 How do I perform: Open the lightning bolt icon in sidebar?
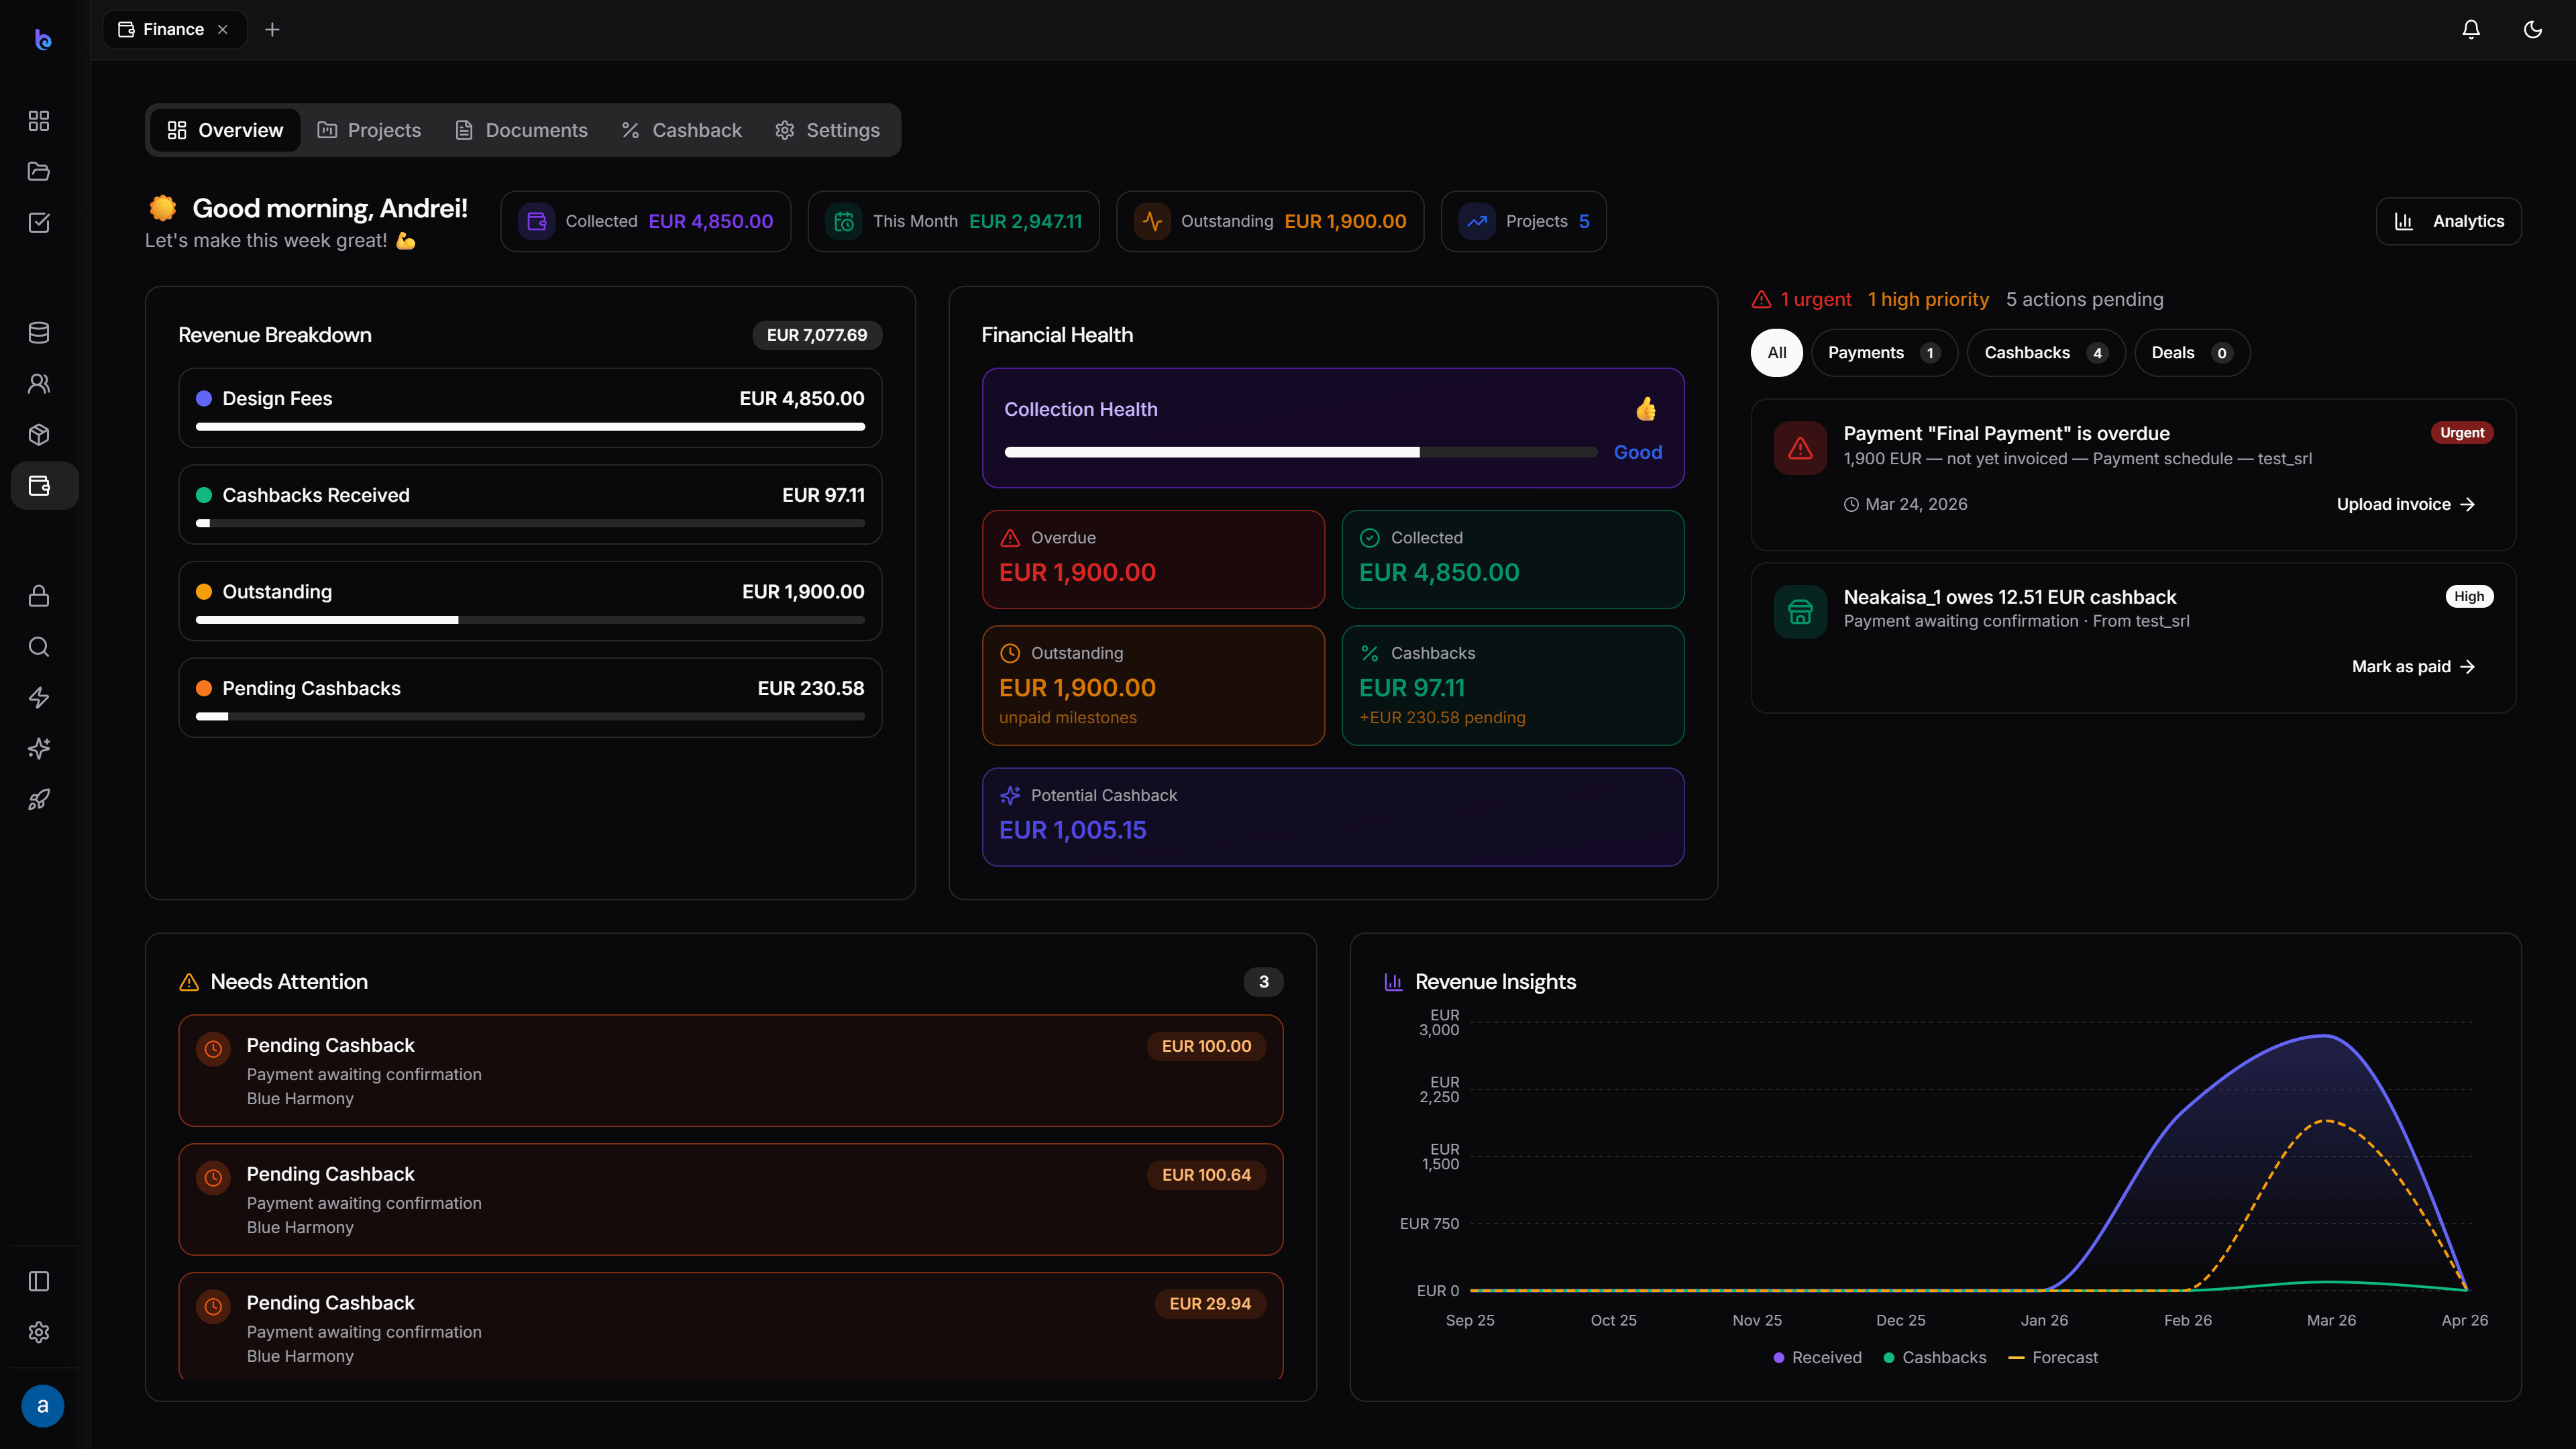[x=39, y=698]
